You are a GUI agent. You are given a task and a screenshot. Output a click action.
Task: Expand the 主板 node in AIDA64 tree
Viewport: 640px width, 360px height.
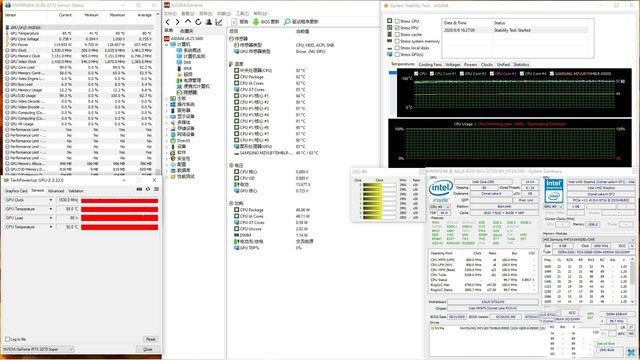point(167,98)
